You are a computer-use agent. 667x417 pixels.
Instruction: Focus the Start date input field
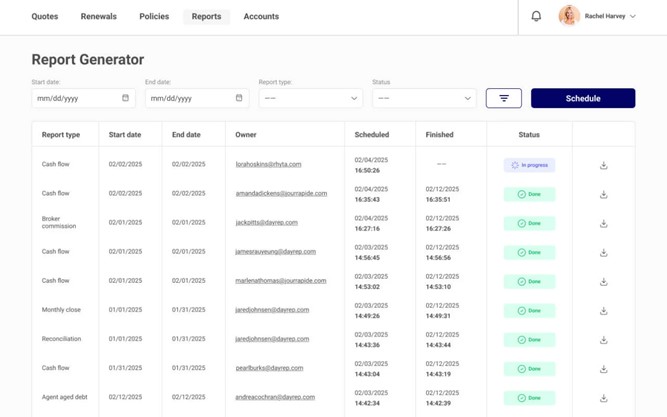(83, 98)
